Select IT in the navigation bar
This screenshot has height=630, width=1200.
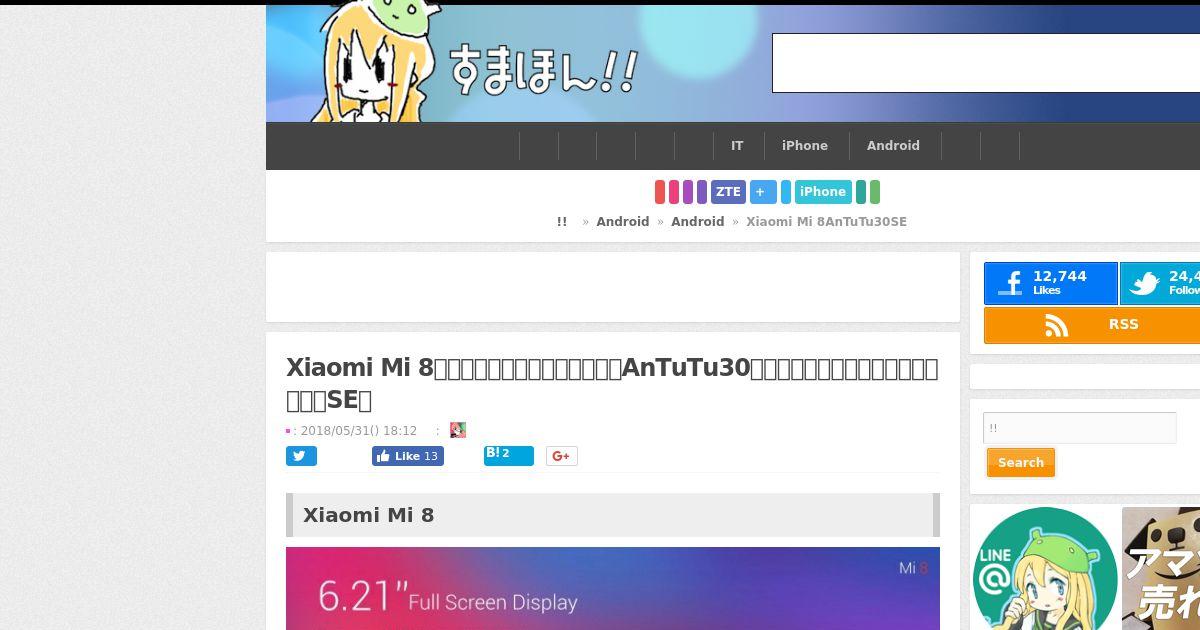737,146
